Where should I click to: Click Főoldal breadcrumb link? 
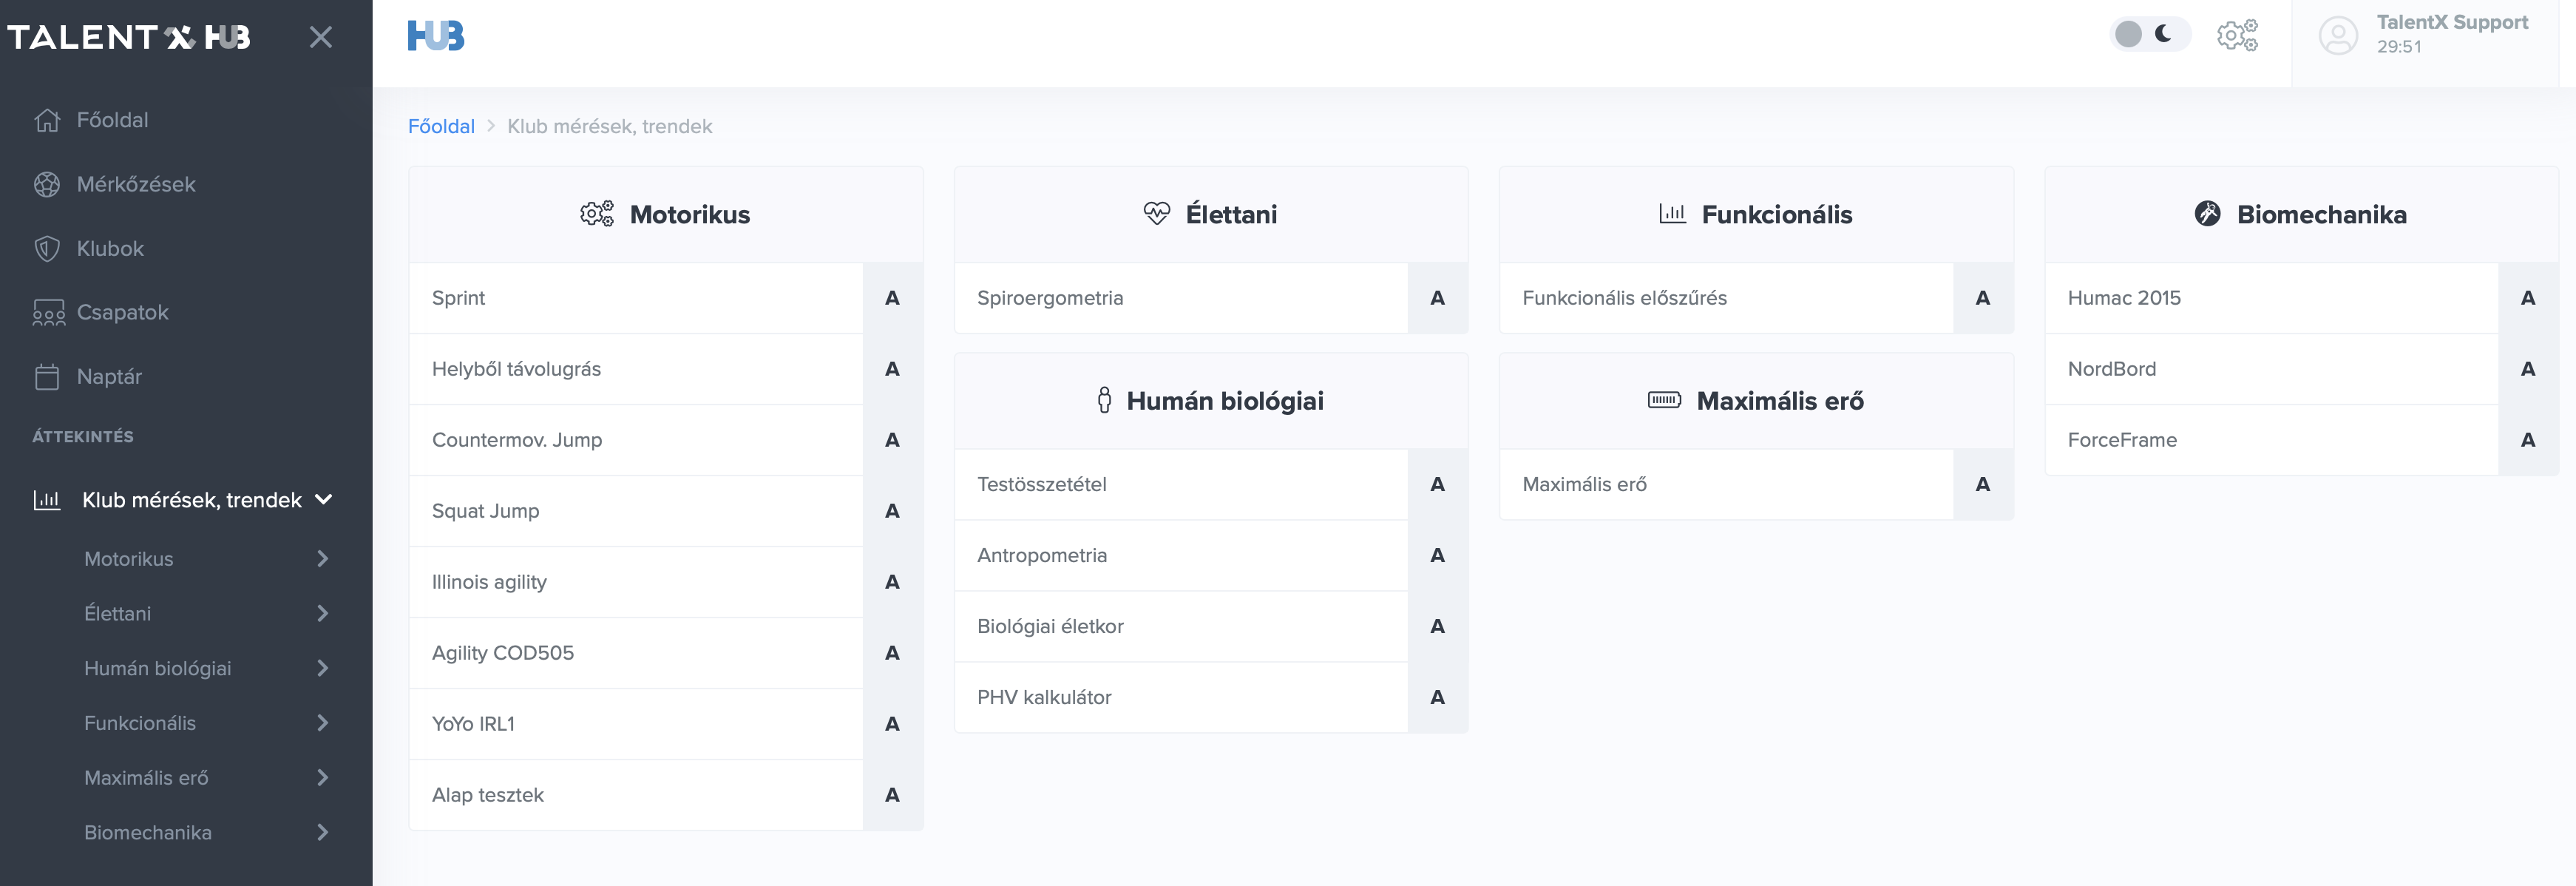coord(441,126)
